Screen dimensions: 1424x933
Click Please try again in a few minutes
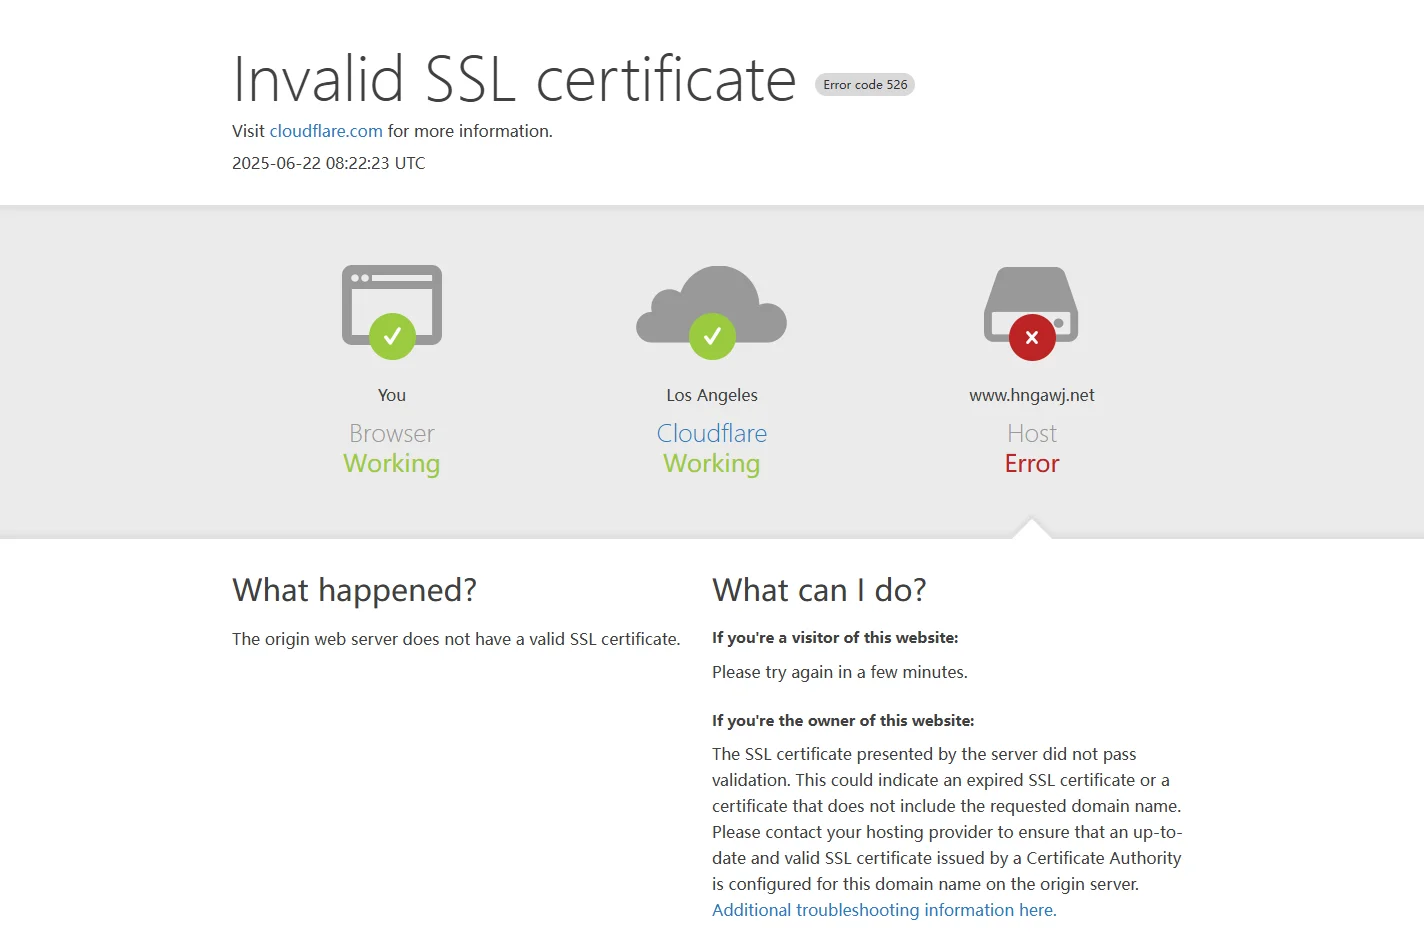pos(840,672)
